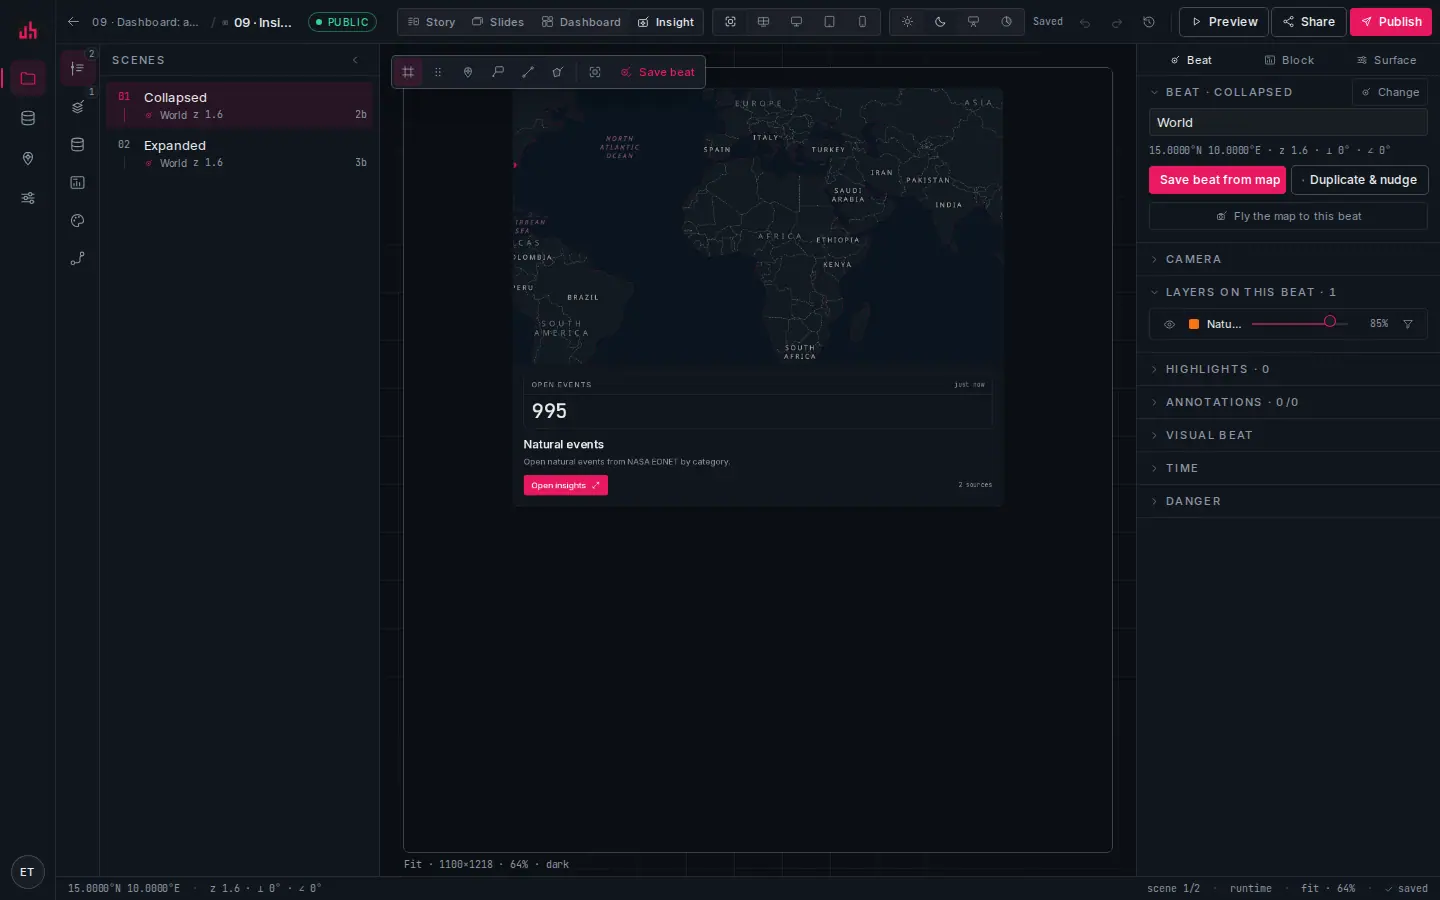This screenshot has height=900, width=1440.
Task: Switch to dark theme moon icon
Action: [940, 21]
